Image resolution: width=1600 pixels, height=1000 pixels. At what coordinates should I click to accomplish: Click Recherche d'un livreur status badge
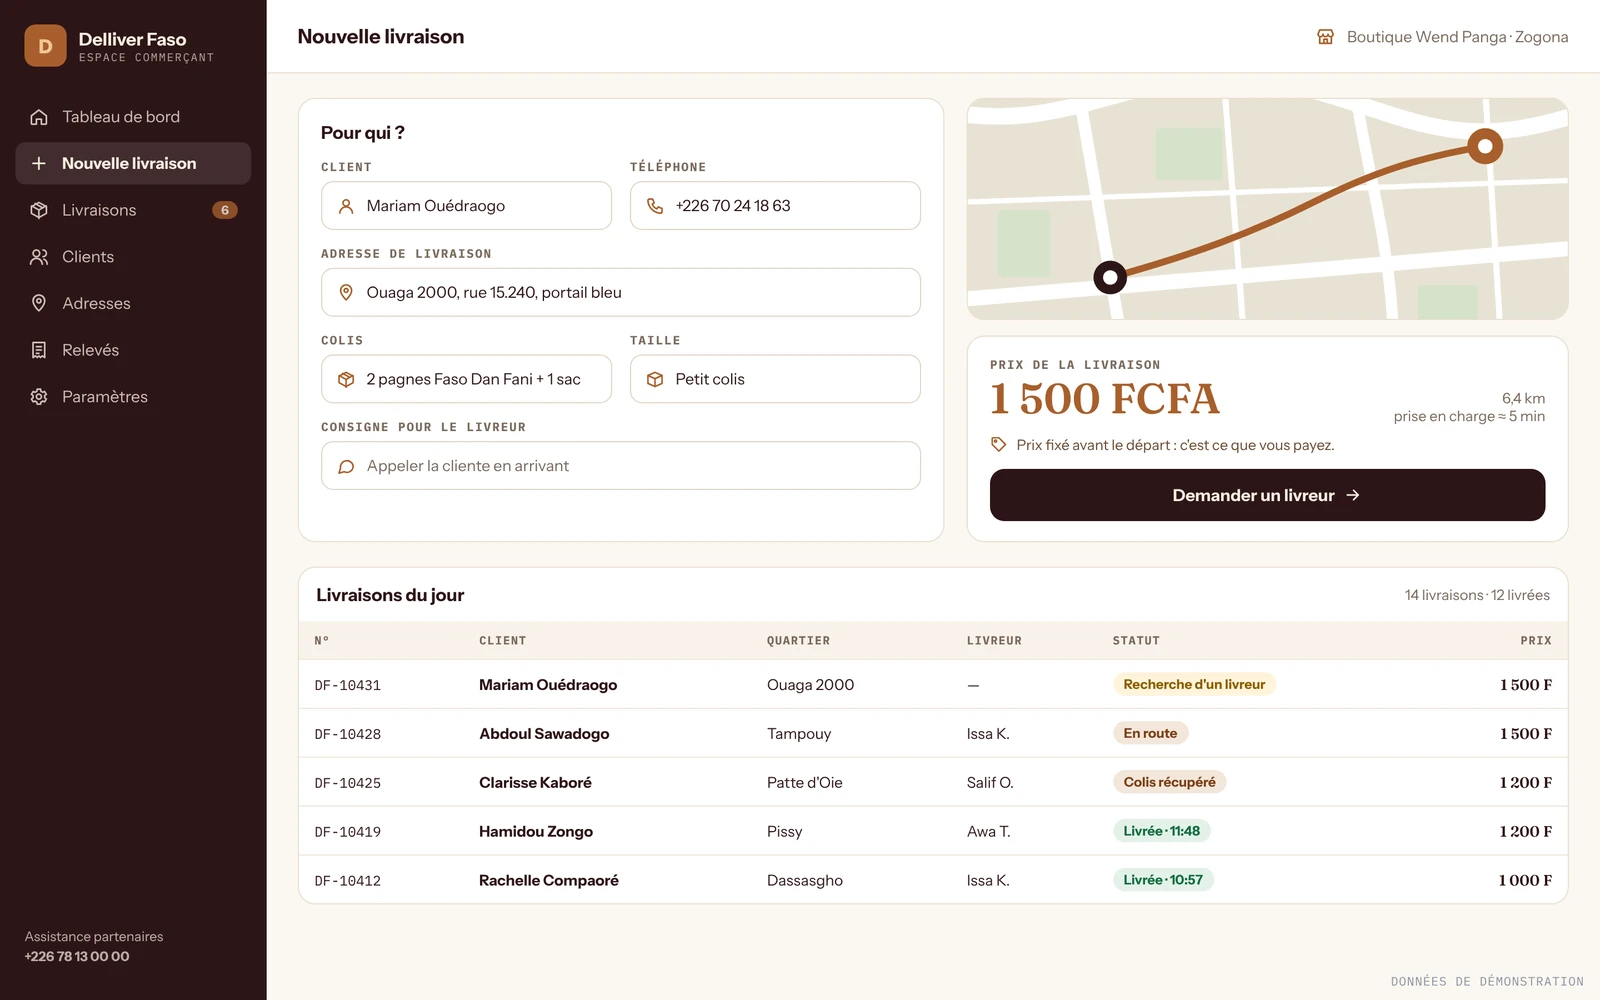1194,685
